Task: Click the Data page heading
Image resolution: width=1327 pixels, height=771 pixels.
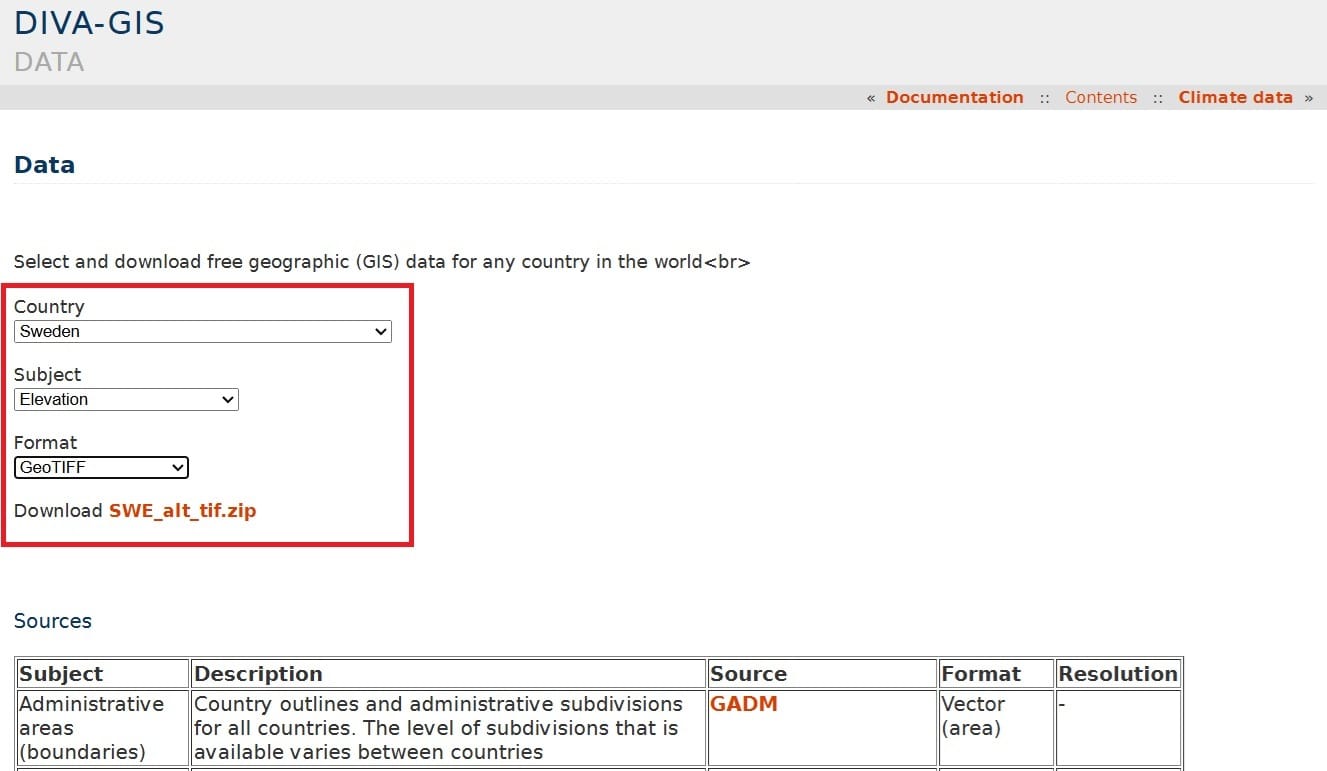Action: [x=44, y=165]
